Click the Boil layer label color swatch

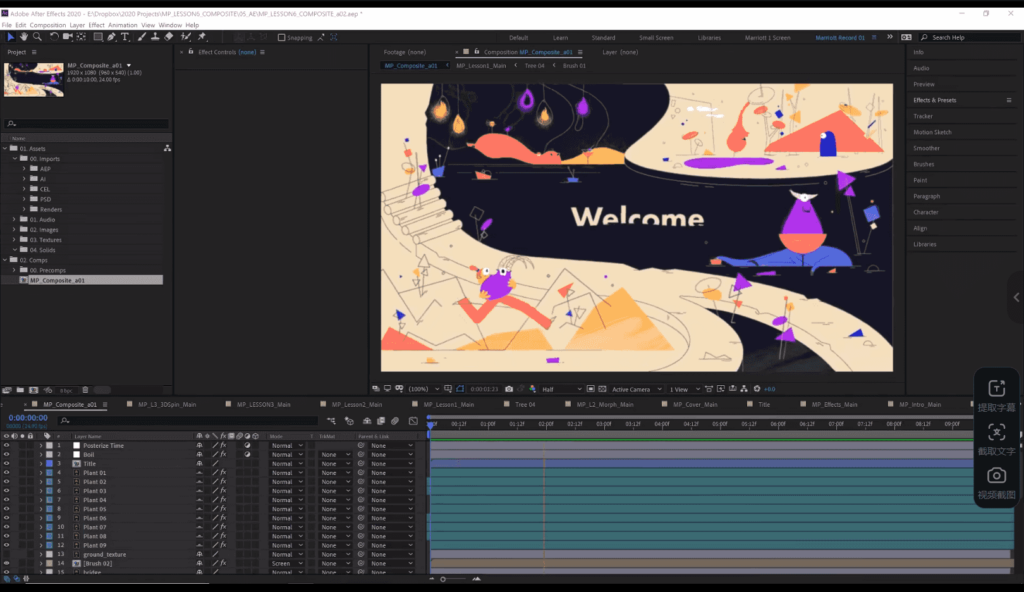49,455
